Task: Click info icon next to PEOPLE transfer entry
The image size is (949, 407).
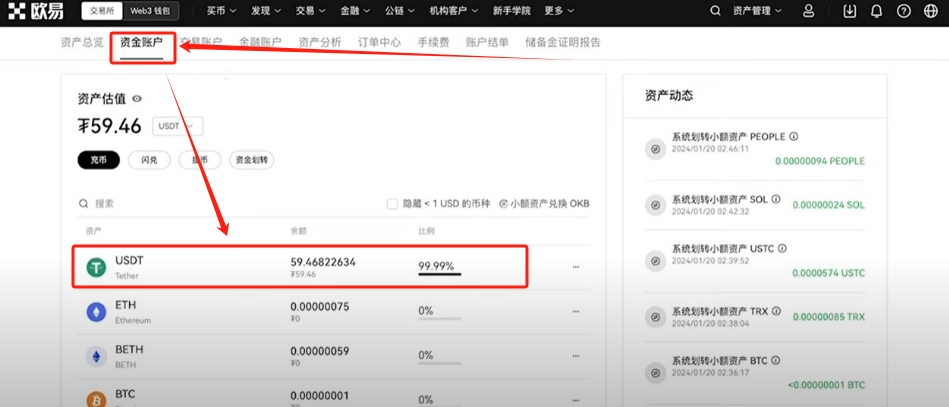Action: (793, 137)
